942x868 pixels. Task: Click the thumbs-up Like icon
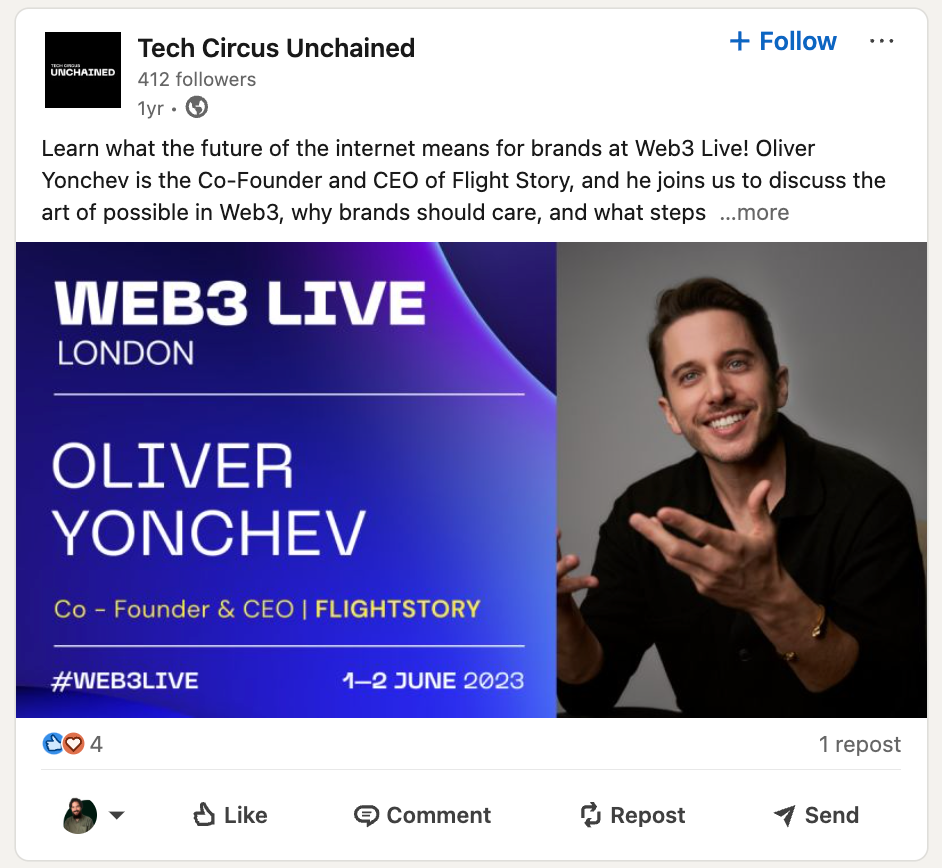[204, 815]
